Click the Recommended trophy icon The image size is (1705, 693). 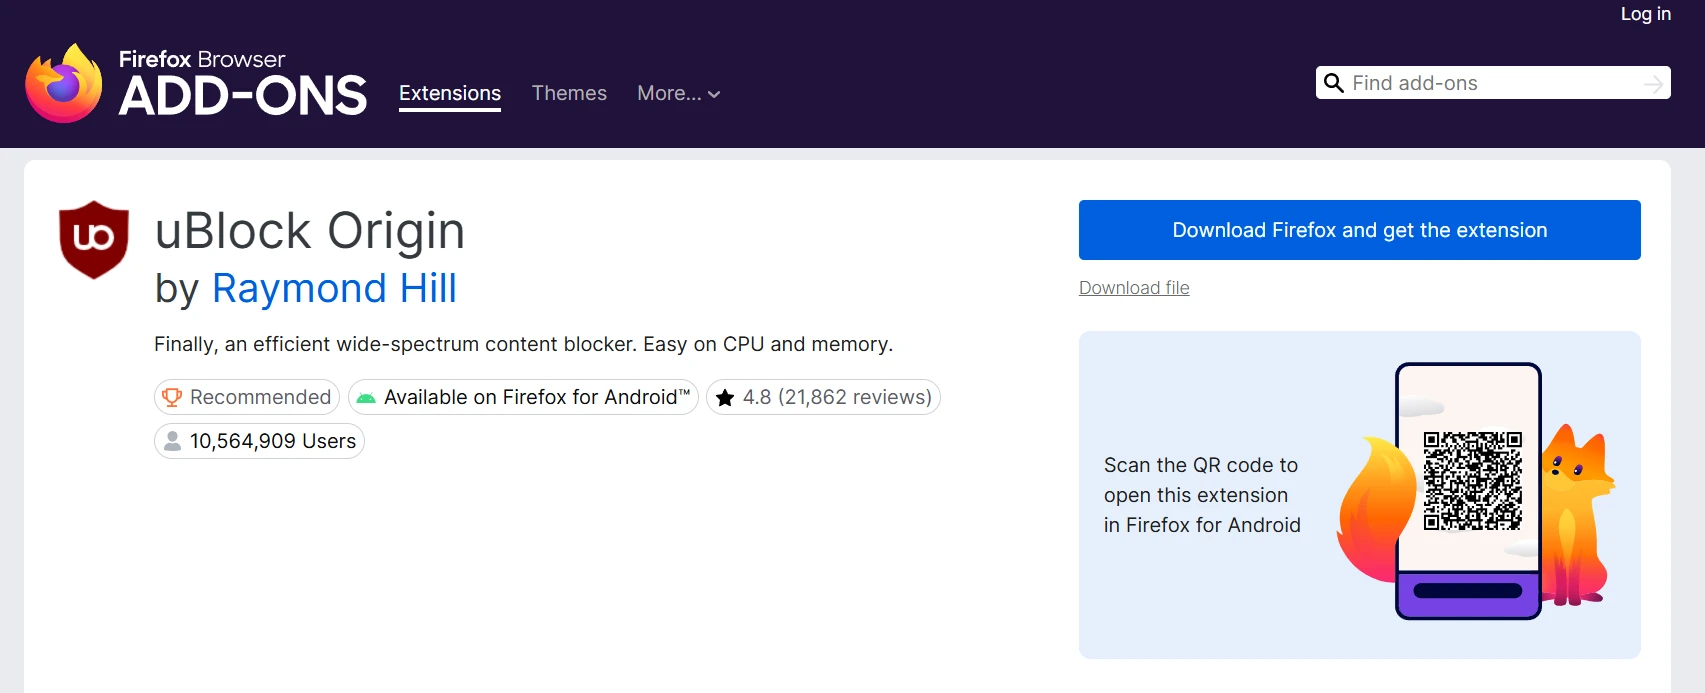pos(172,397)
